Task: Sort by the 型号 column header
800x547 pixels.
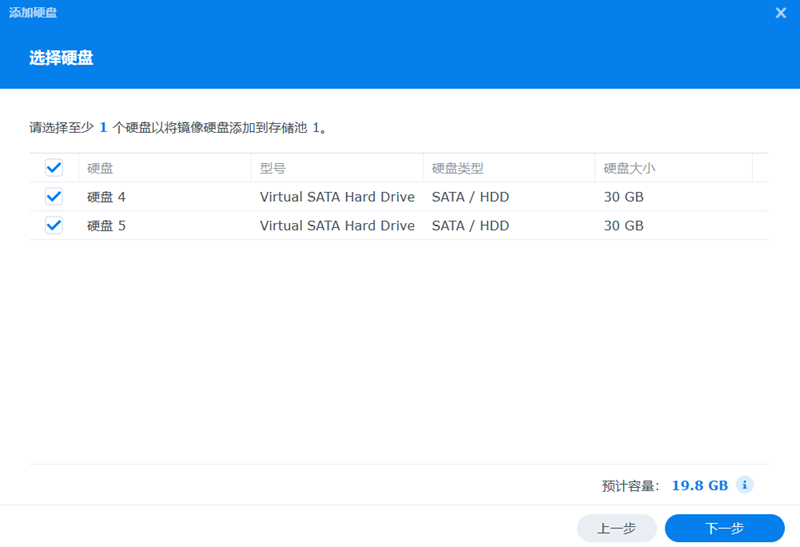Action: coord(337,168)
